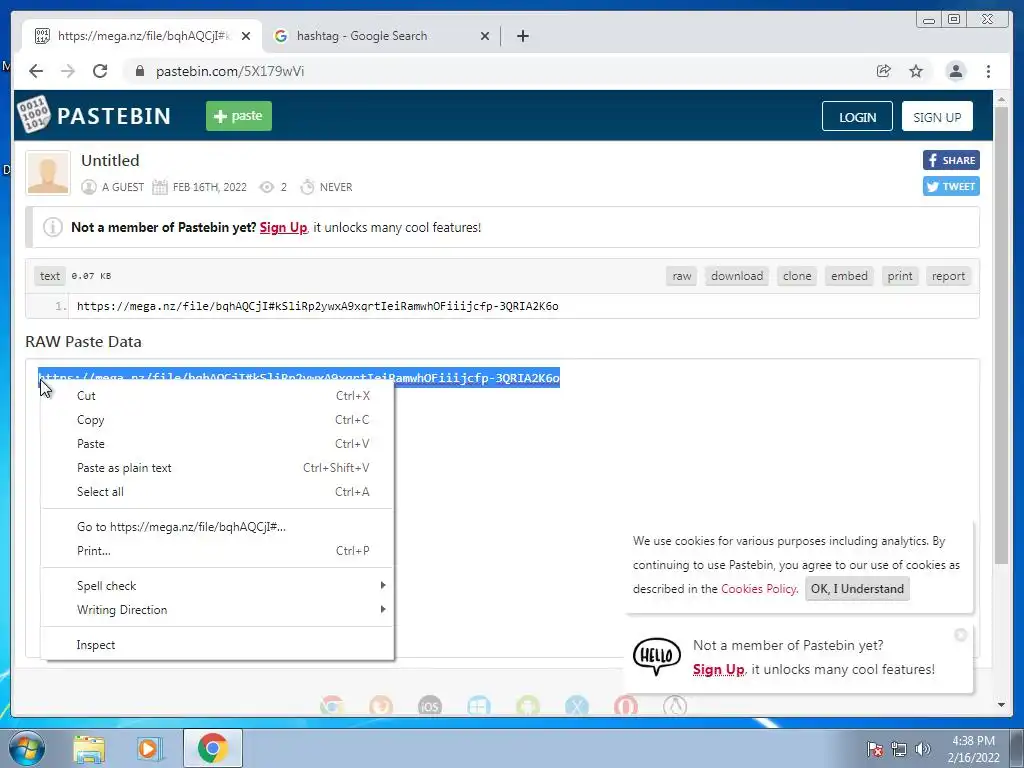This screenshot has height=768, width=1024.
Task: Click the report button
Action: click(948, 276)
